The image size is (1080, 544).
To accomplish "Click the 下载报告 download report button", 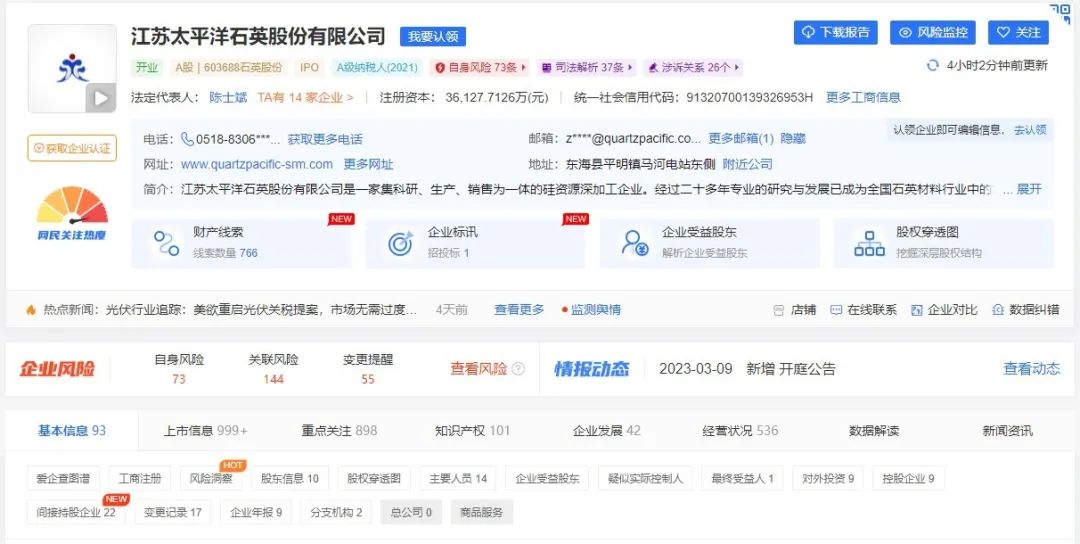I will pyautogui.click(x=835, y=32).
